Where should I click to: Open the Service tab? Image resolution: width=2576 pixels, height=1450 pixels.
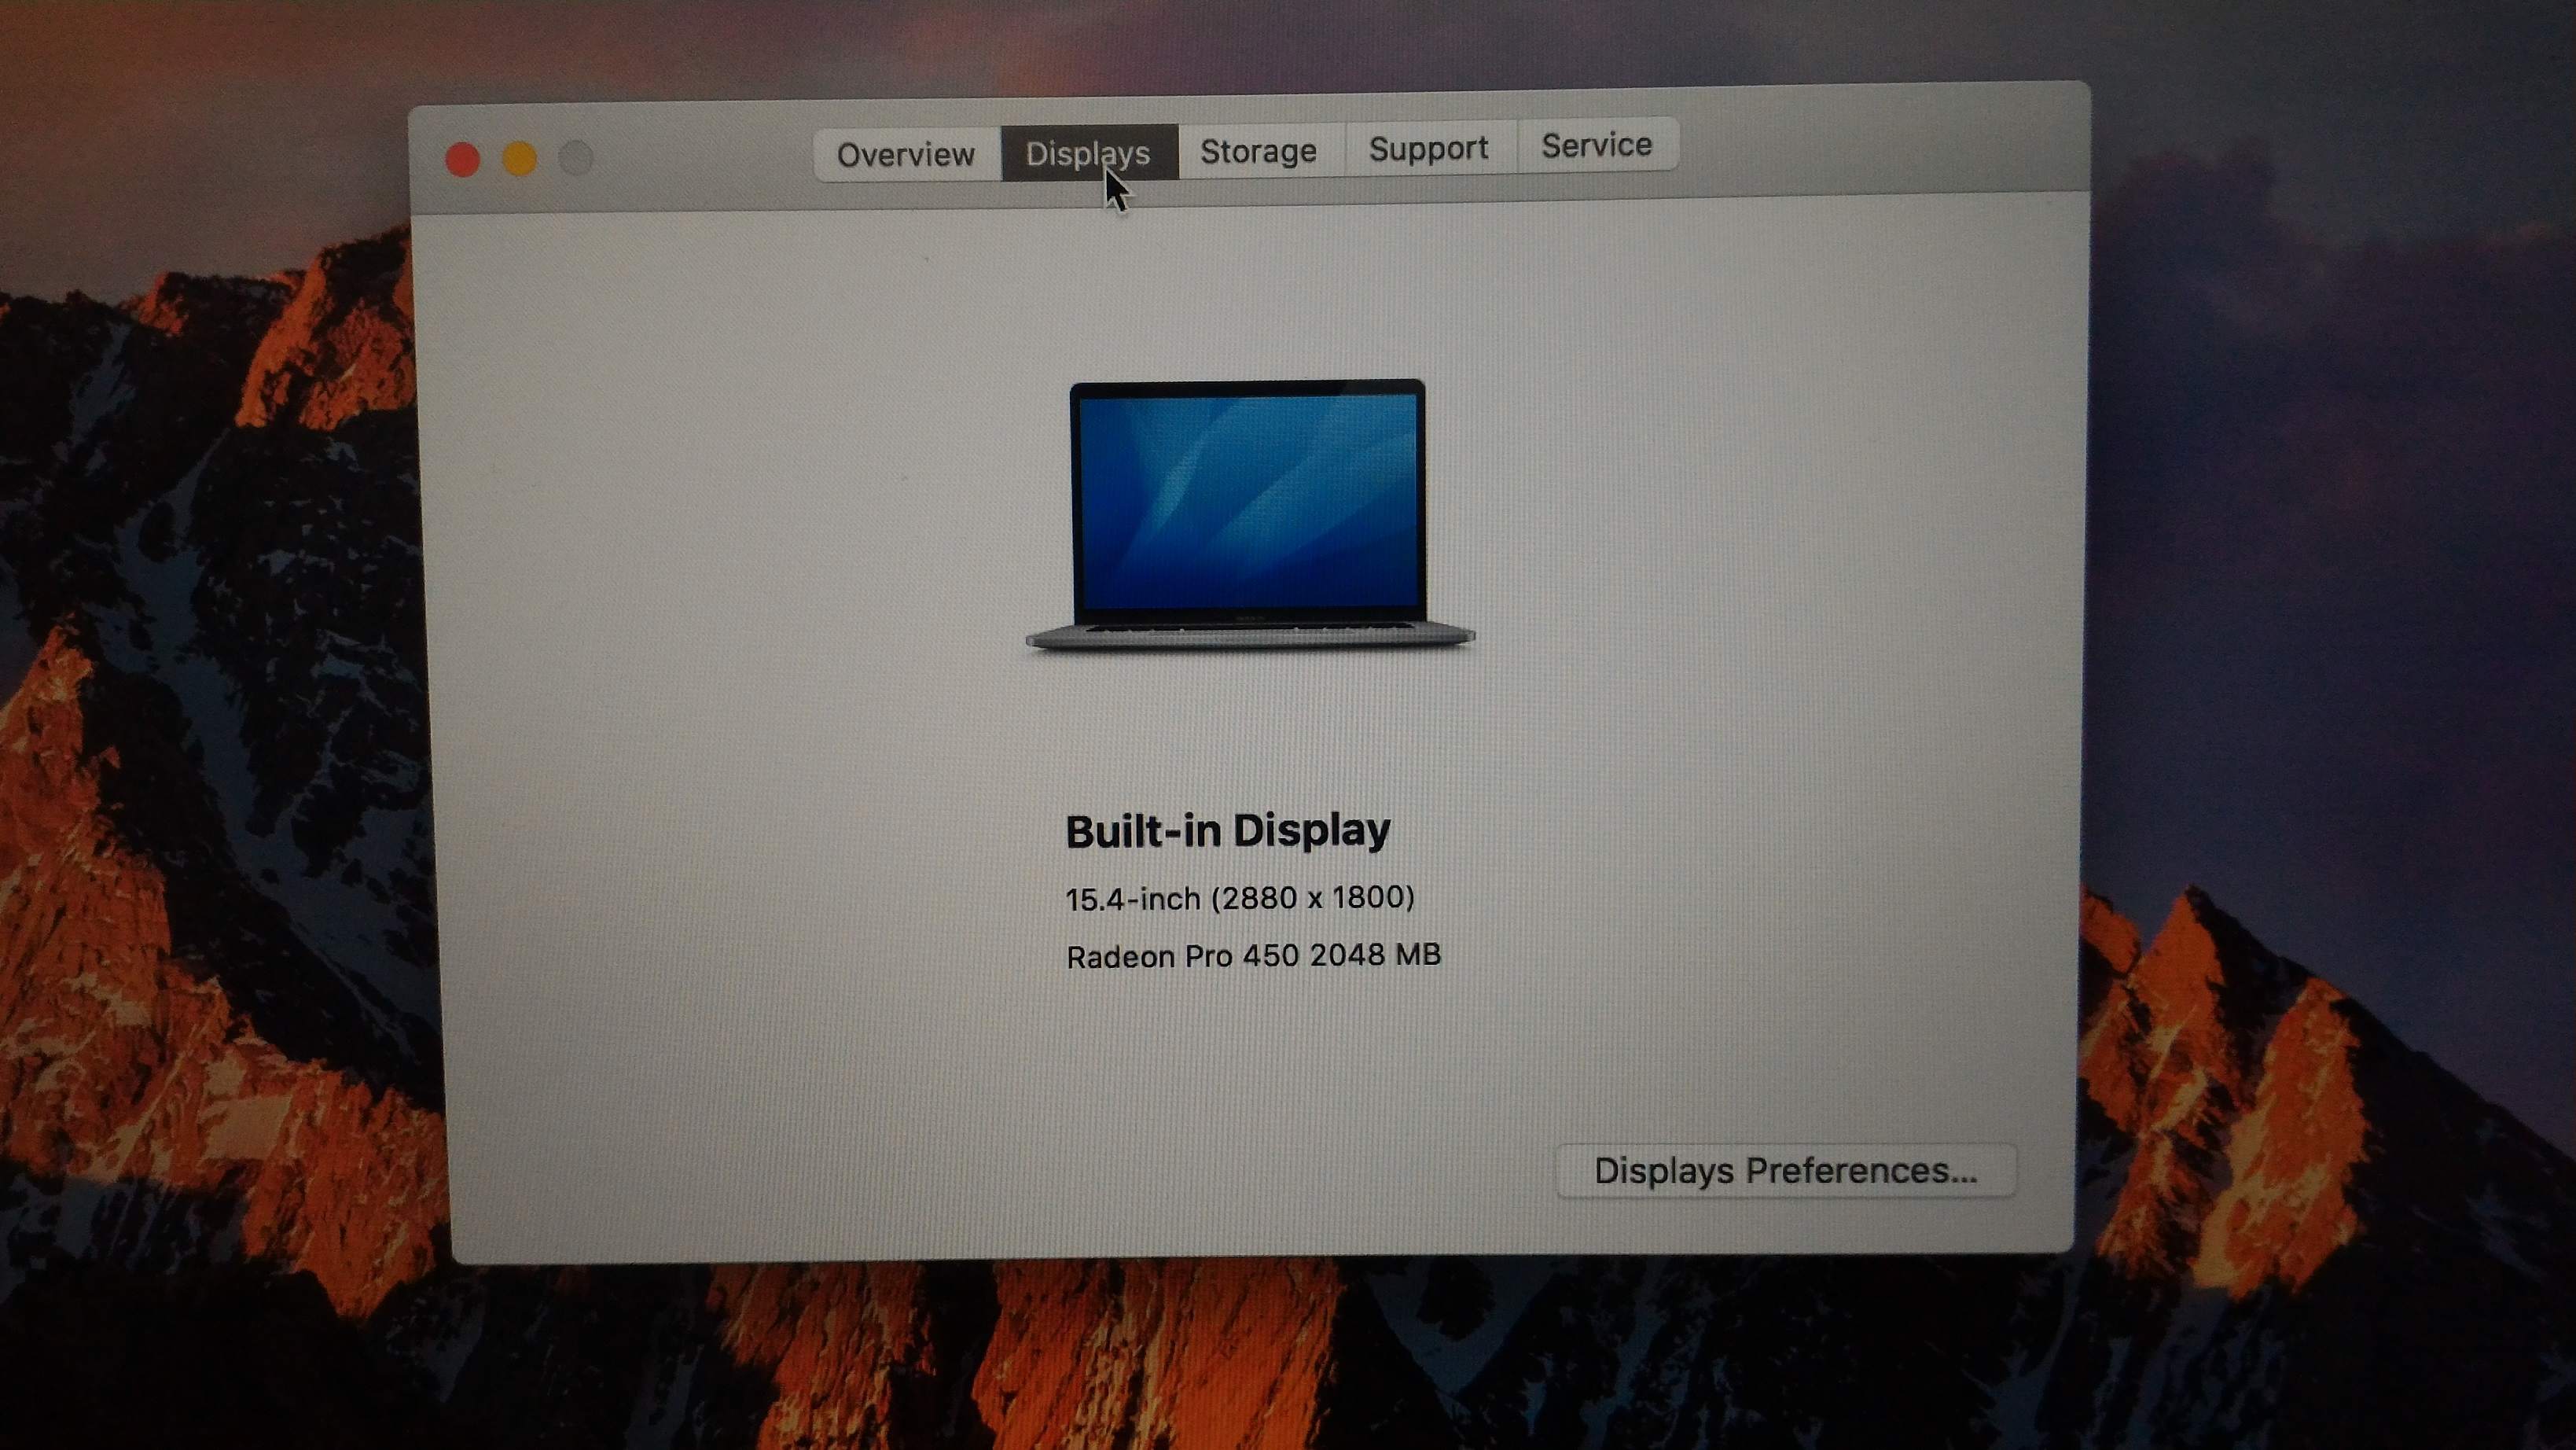(x=1597, y=146)
